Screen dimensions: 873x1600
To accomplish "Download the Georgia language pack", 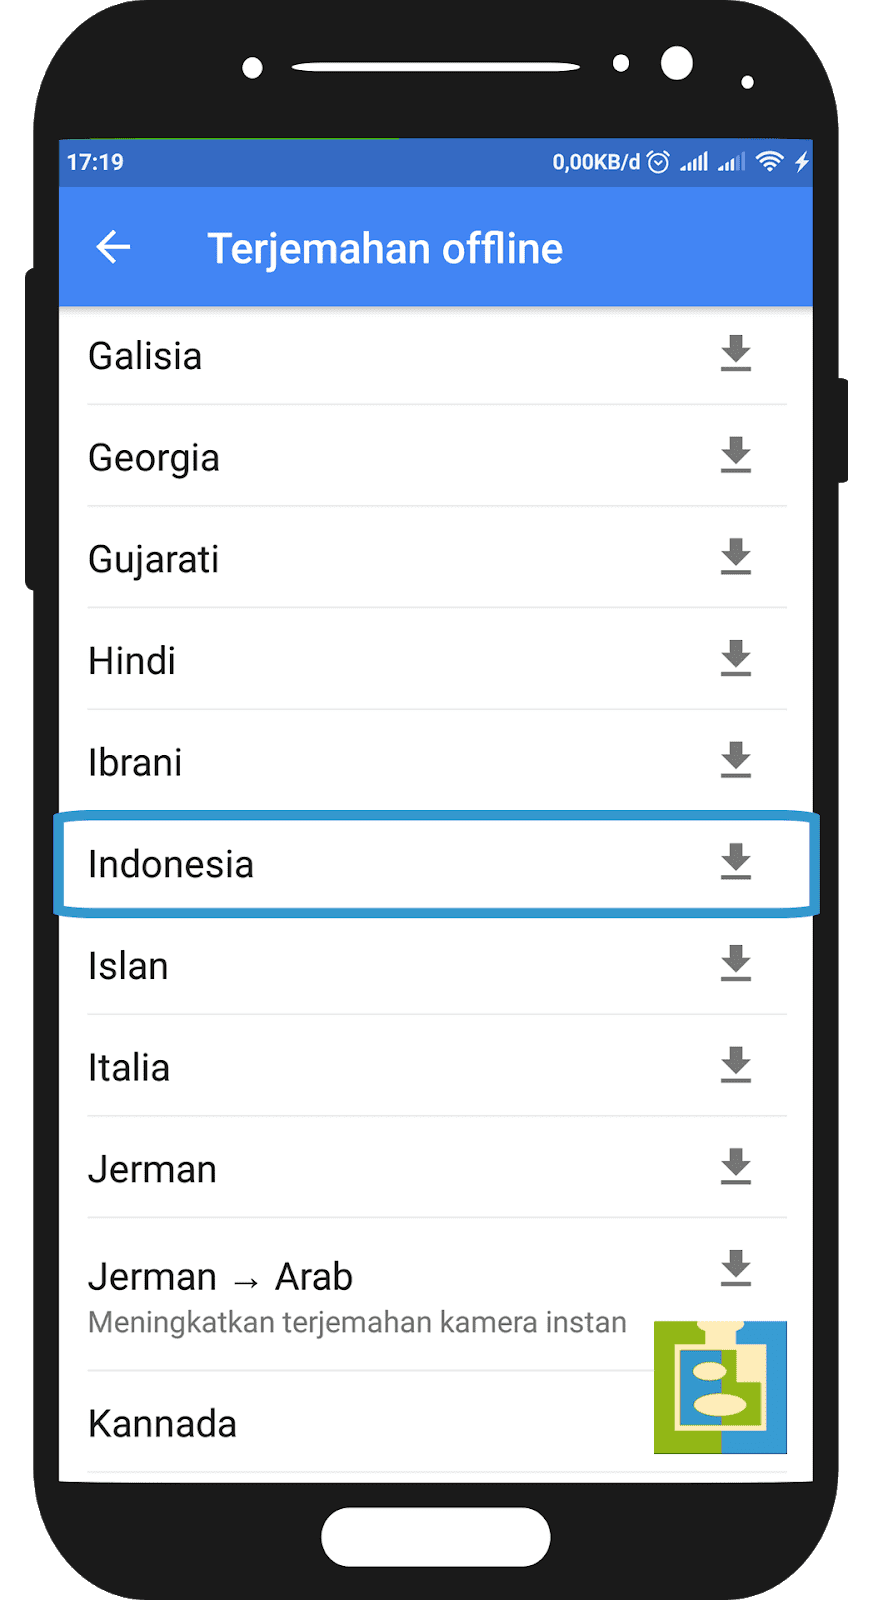I will 736,456.
